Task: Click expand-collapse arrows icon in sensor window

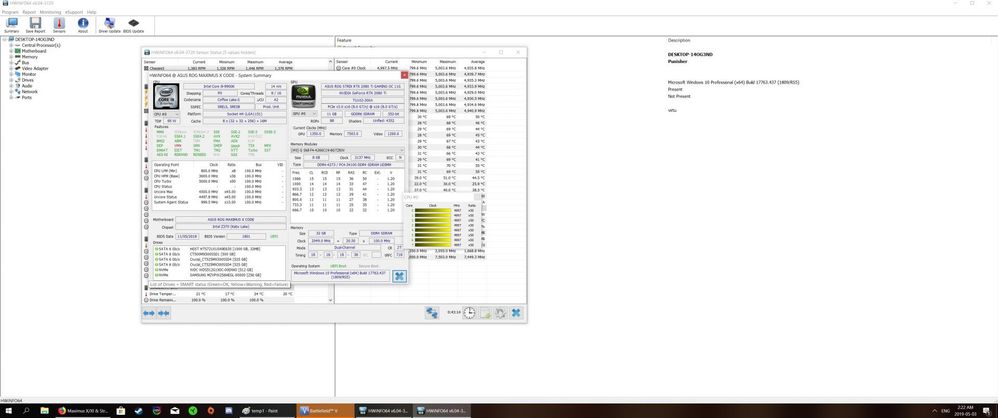Action: click(x=149, y=313)
